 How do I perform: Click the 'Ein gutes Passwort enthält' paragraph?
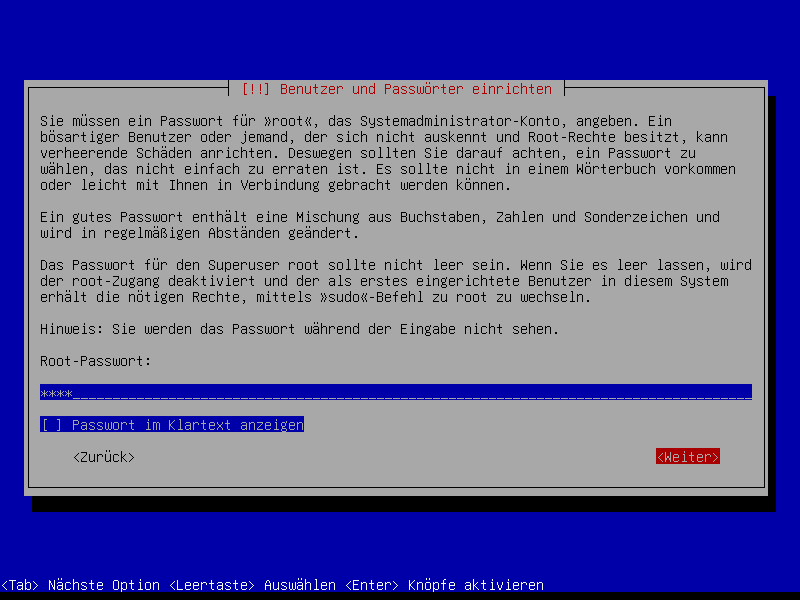[x=380, y=225]
